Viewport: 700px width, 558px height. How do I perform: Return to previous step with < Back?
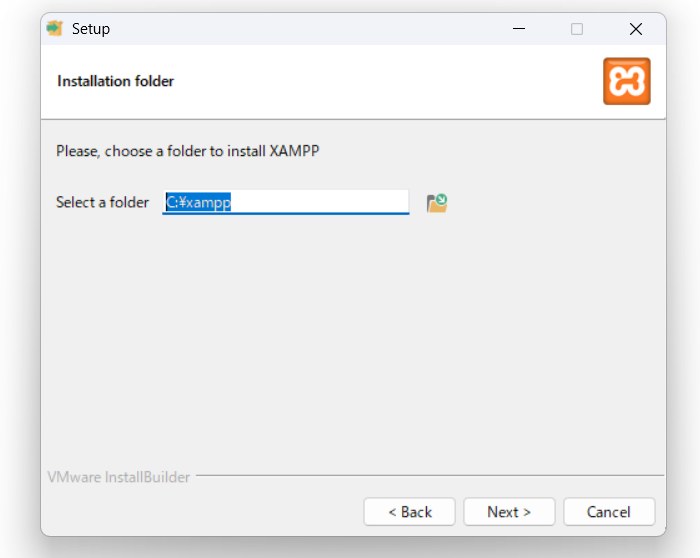[409, 512]
